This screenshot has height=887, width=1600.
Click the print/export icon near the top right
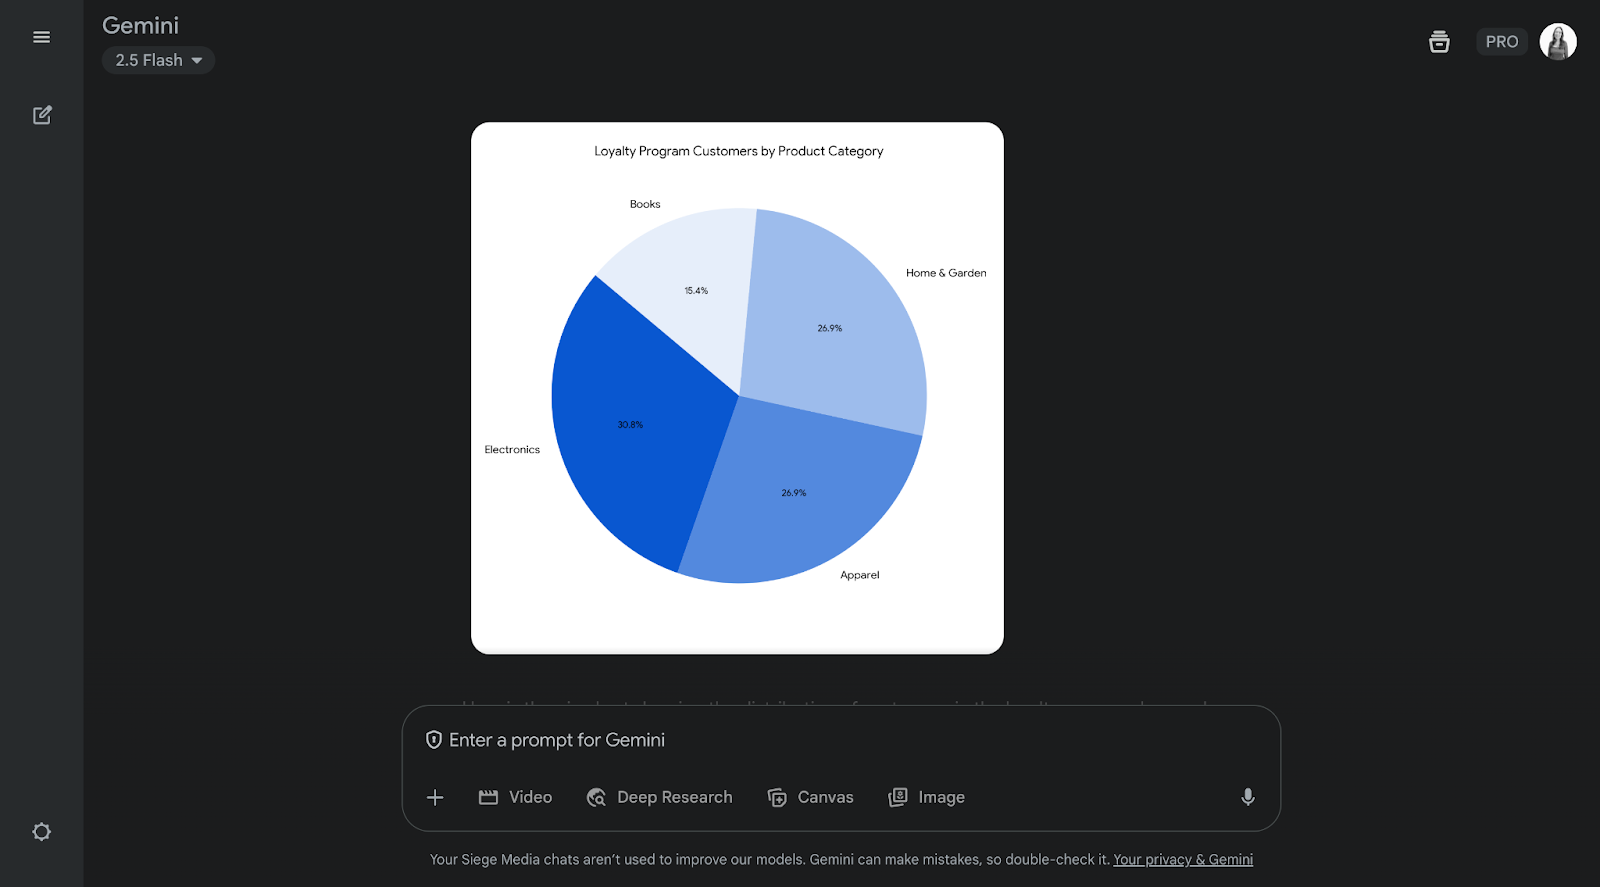tap(1439, 41)
